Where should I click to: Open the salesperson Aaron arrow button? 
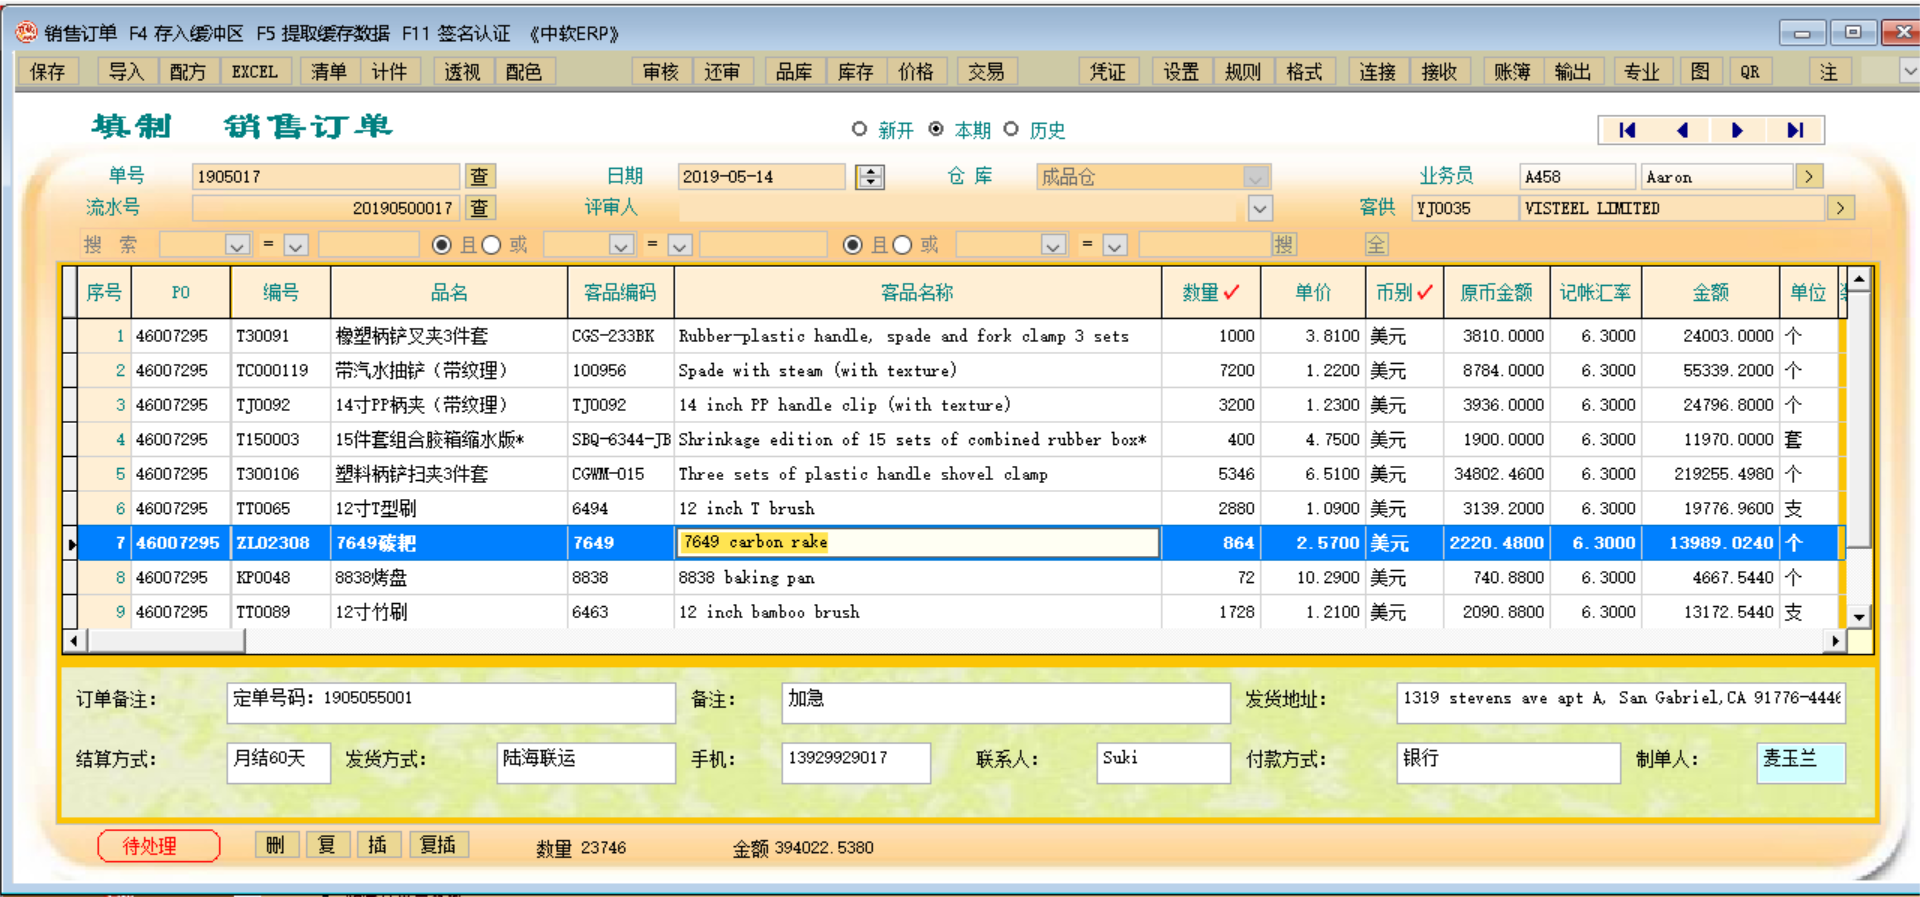(1809, 177)
